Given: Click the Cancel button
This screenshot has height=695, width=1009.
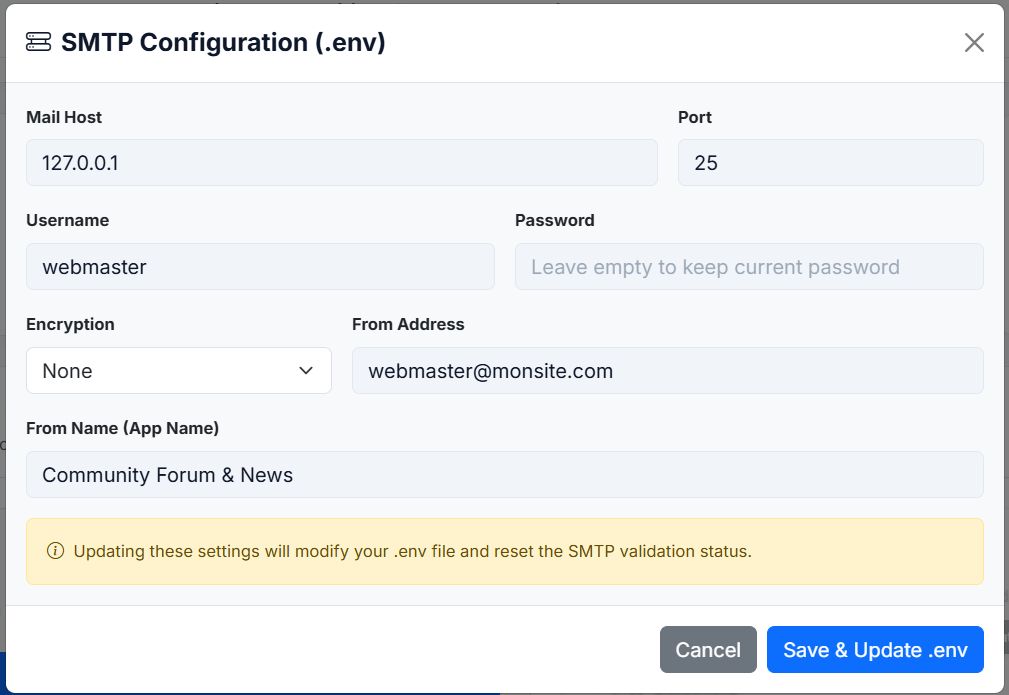Looking at the screenshot, I should [x=707, y=649].
